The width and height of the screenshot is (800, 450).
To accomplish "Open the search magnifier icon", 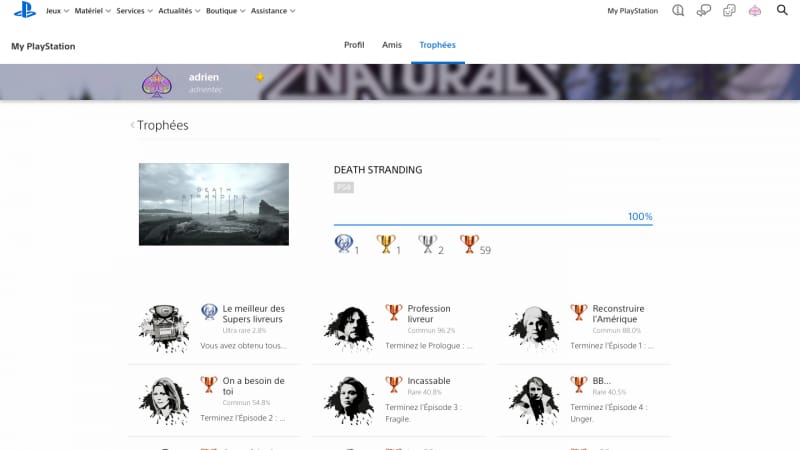I will coord(782,10).
